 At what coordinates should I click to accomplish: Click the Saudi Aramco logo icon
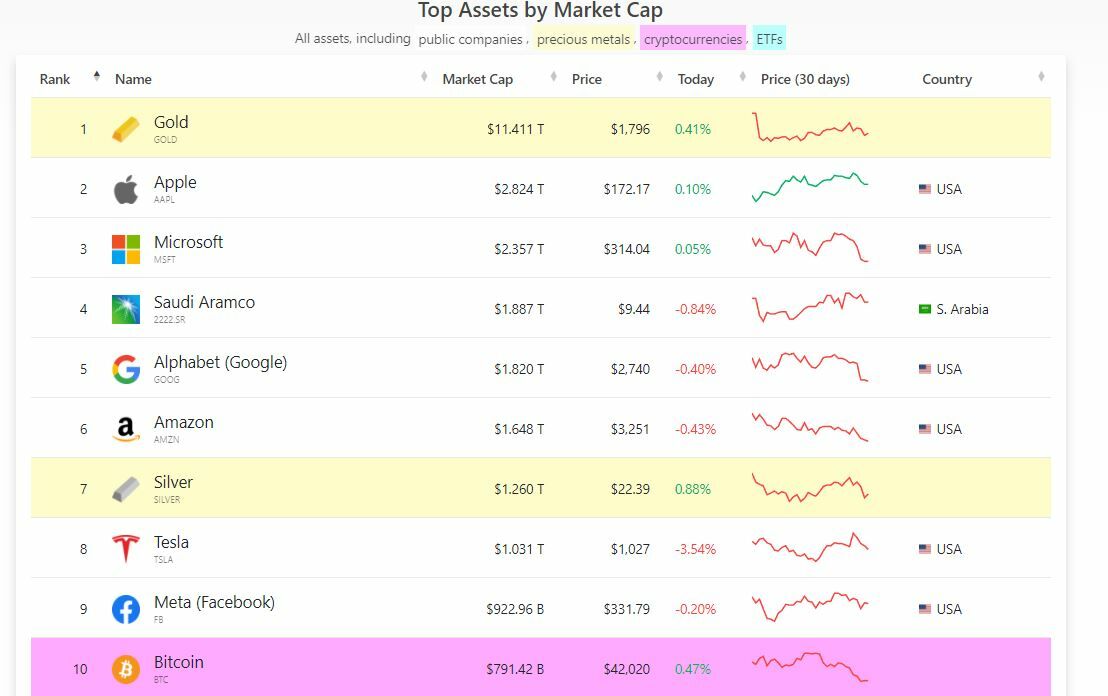[x=126, y=309]
